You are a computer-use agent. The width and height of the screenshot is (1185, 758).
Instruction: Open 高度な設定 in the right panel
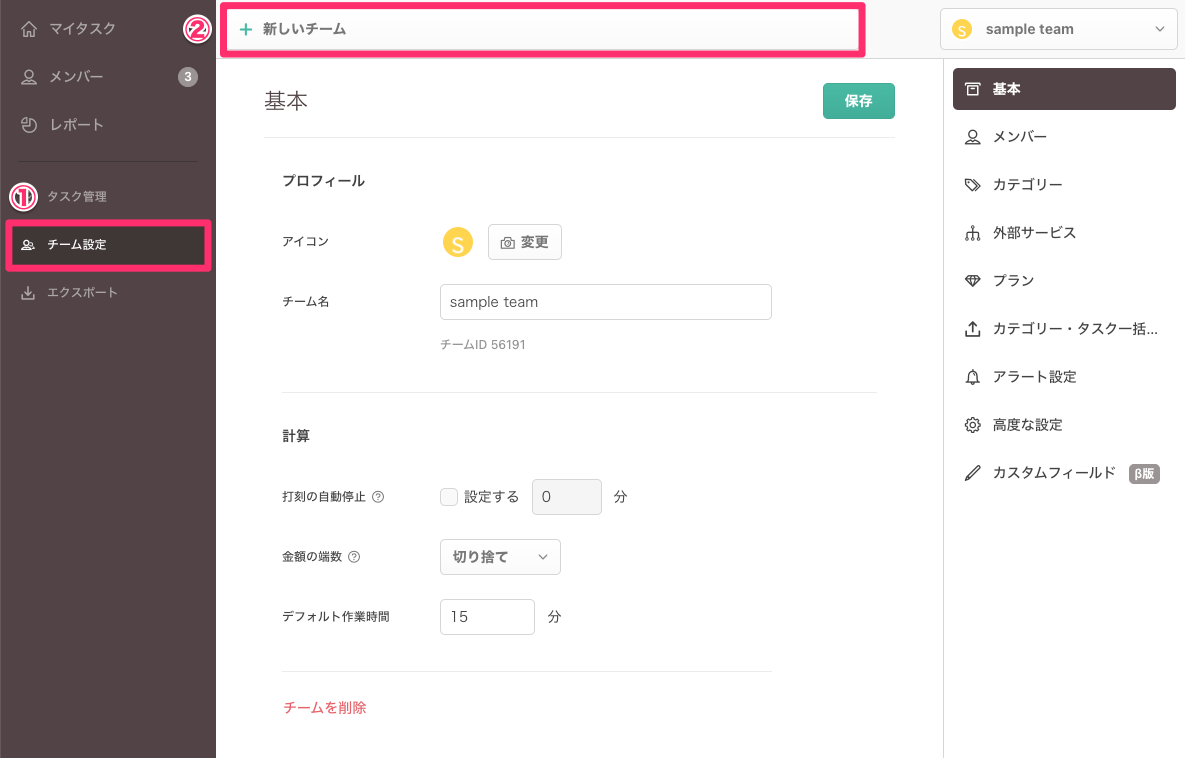coord(1027,425)
